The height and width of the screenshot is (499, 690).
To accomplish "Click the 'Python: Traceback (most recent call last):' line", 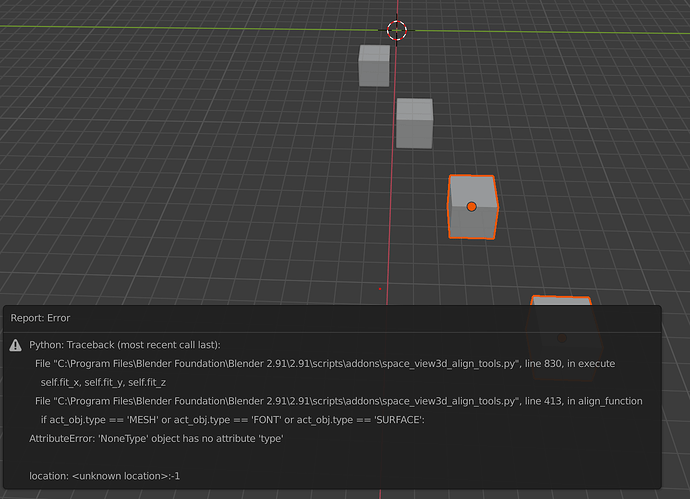I will coord(125,345).
